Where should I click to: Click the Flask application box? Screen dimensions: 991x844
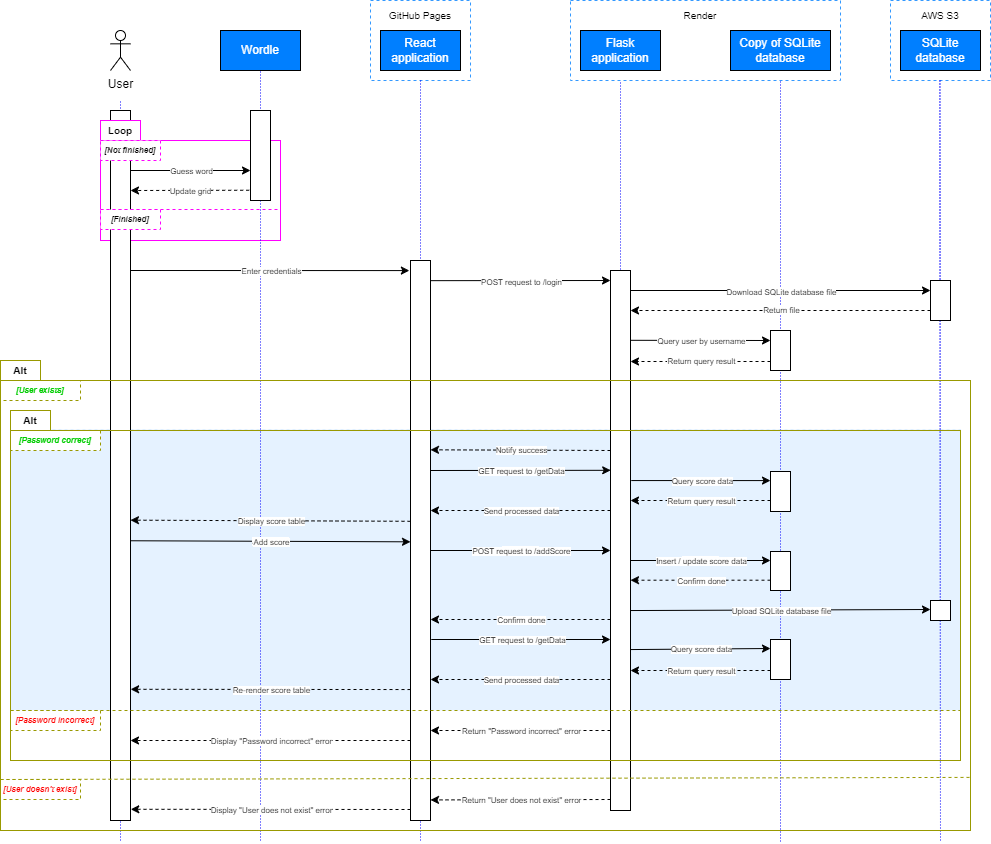[620, 50]
